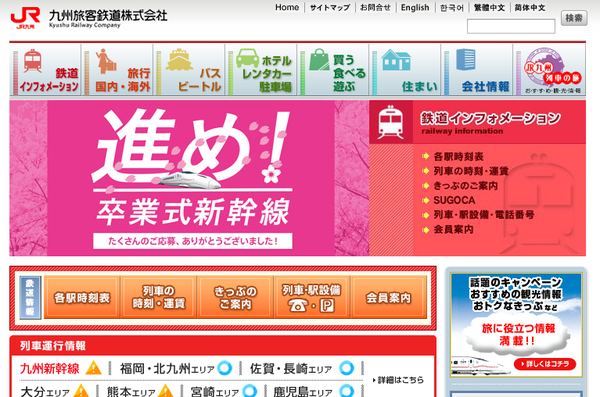Open the サイトマップ link

(330, 8)
